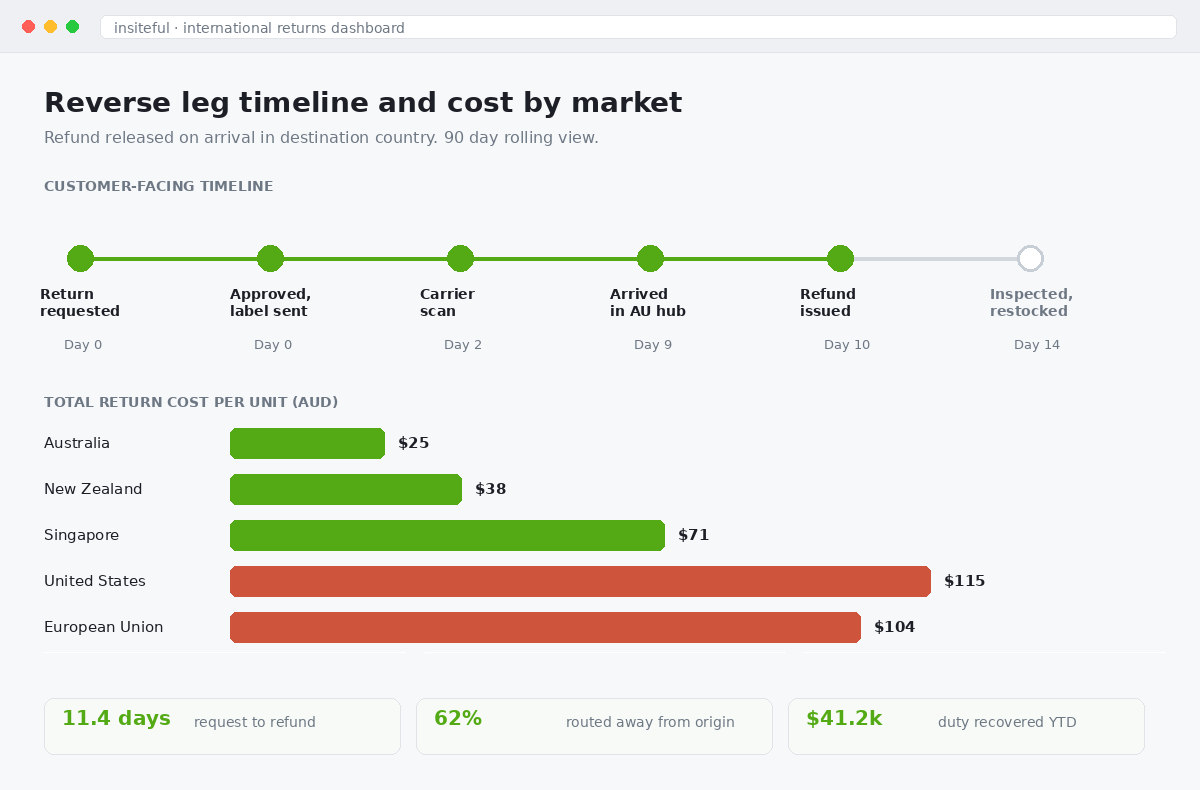1200x790 pixels.
Task: Select the Arrived in AU hub node
Action: click(x=650, y=259)
